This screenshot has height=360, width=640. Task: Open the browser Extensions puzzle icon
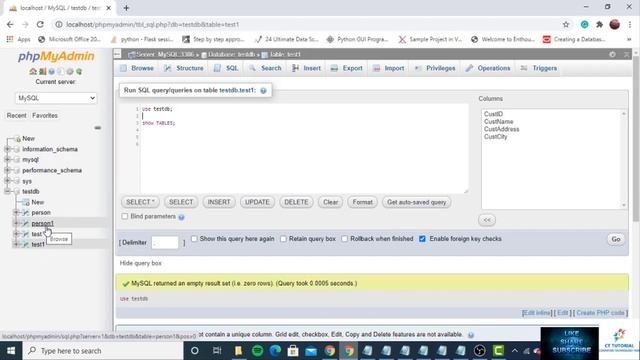[600, 24]
